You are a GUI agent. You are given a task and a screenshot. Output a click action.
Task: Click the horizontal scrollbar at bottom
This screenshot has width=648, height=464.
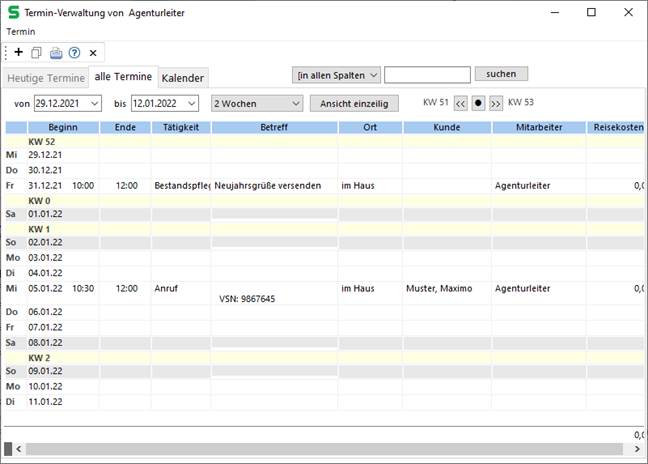point(320,449)
